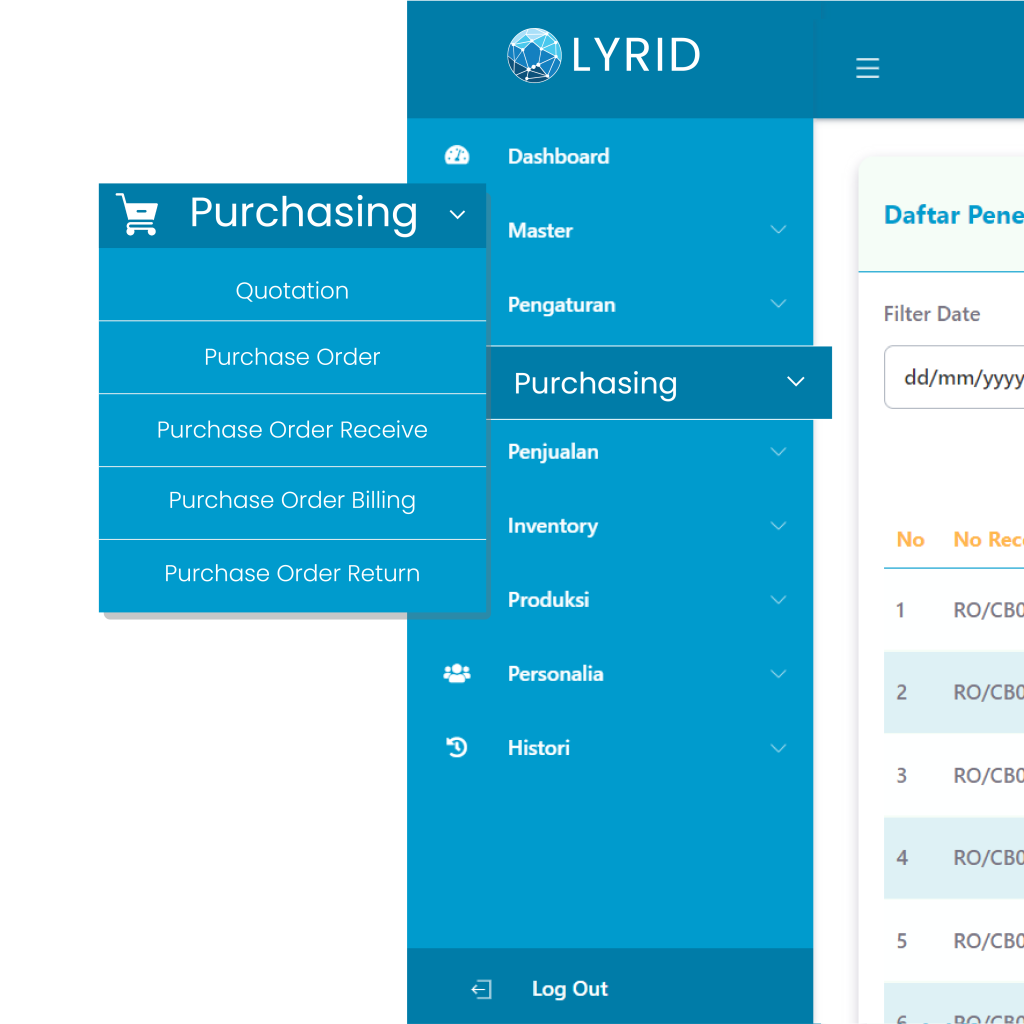Click the Personalia users icon
1024x1024 pixels.
[456, 673]
